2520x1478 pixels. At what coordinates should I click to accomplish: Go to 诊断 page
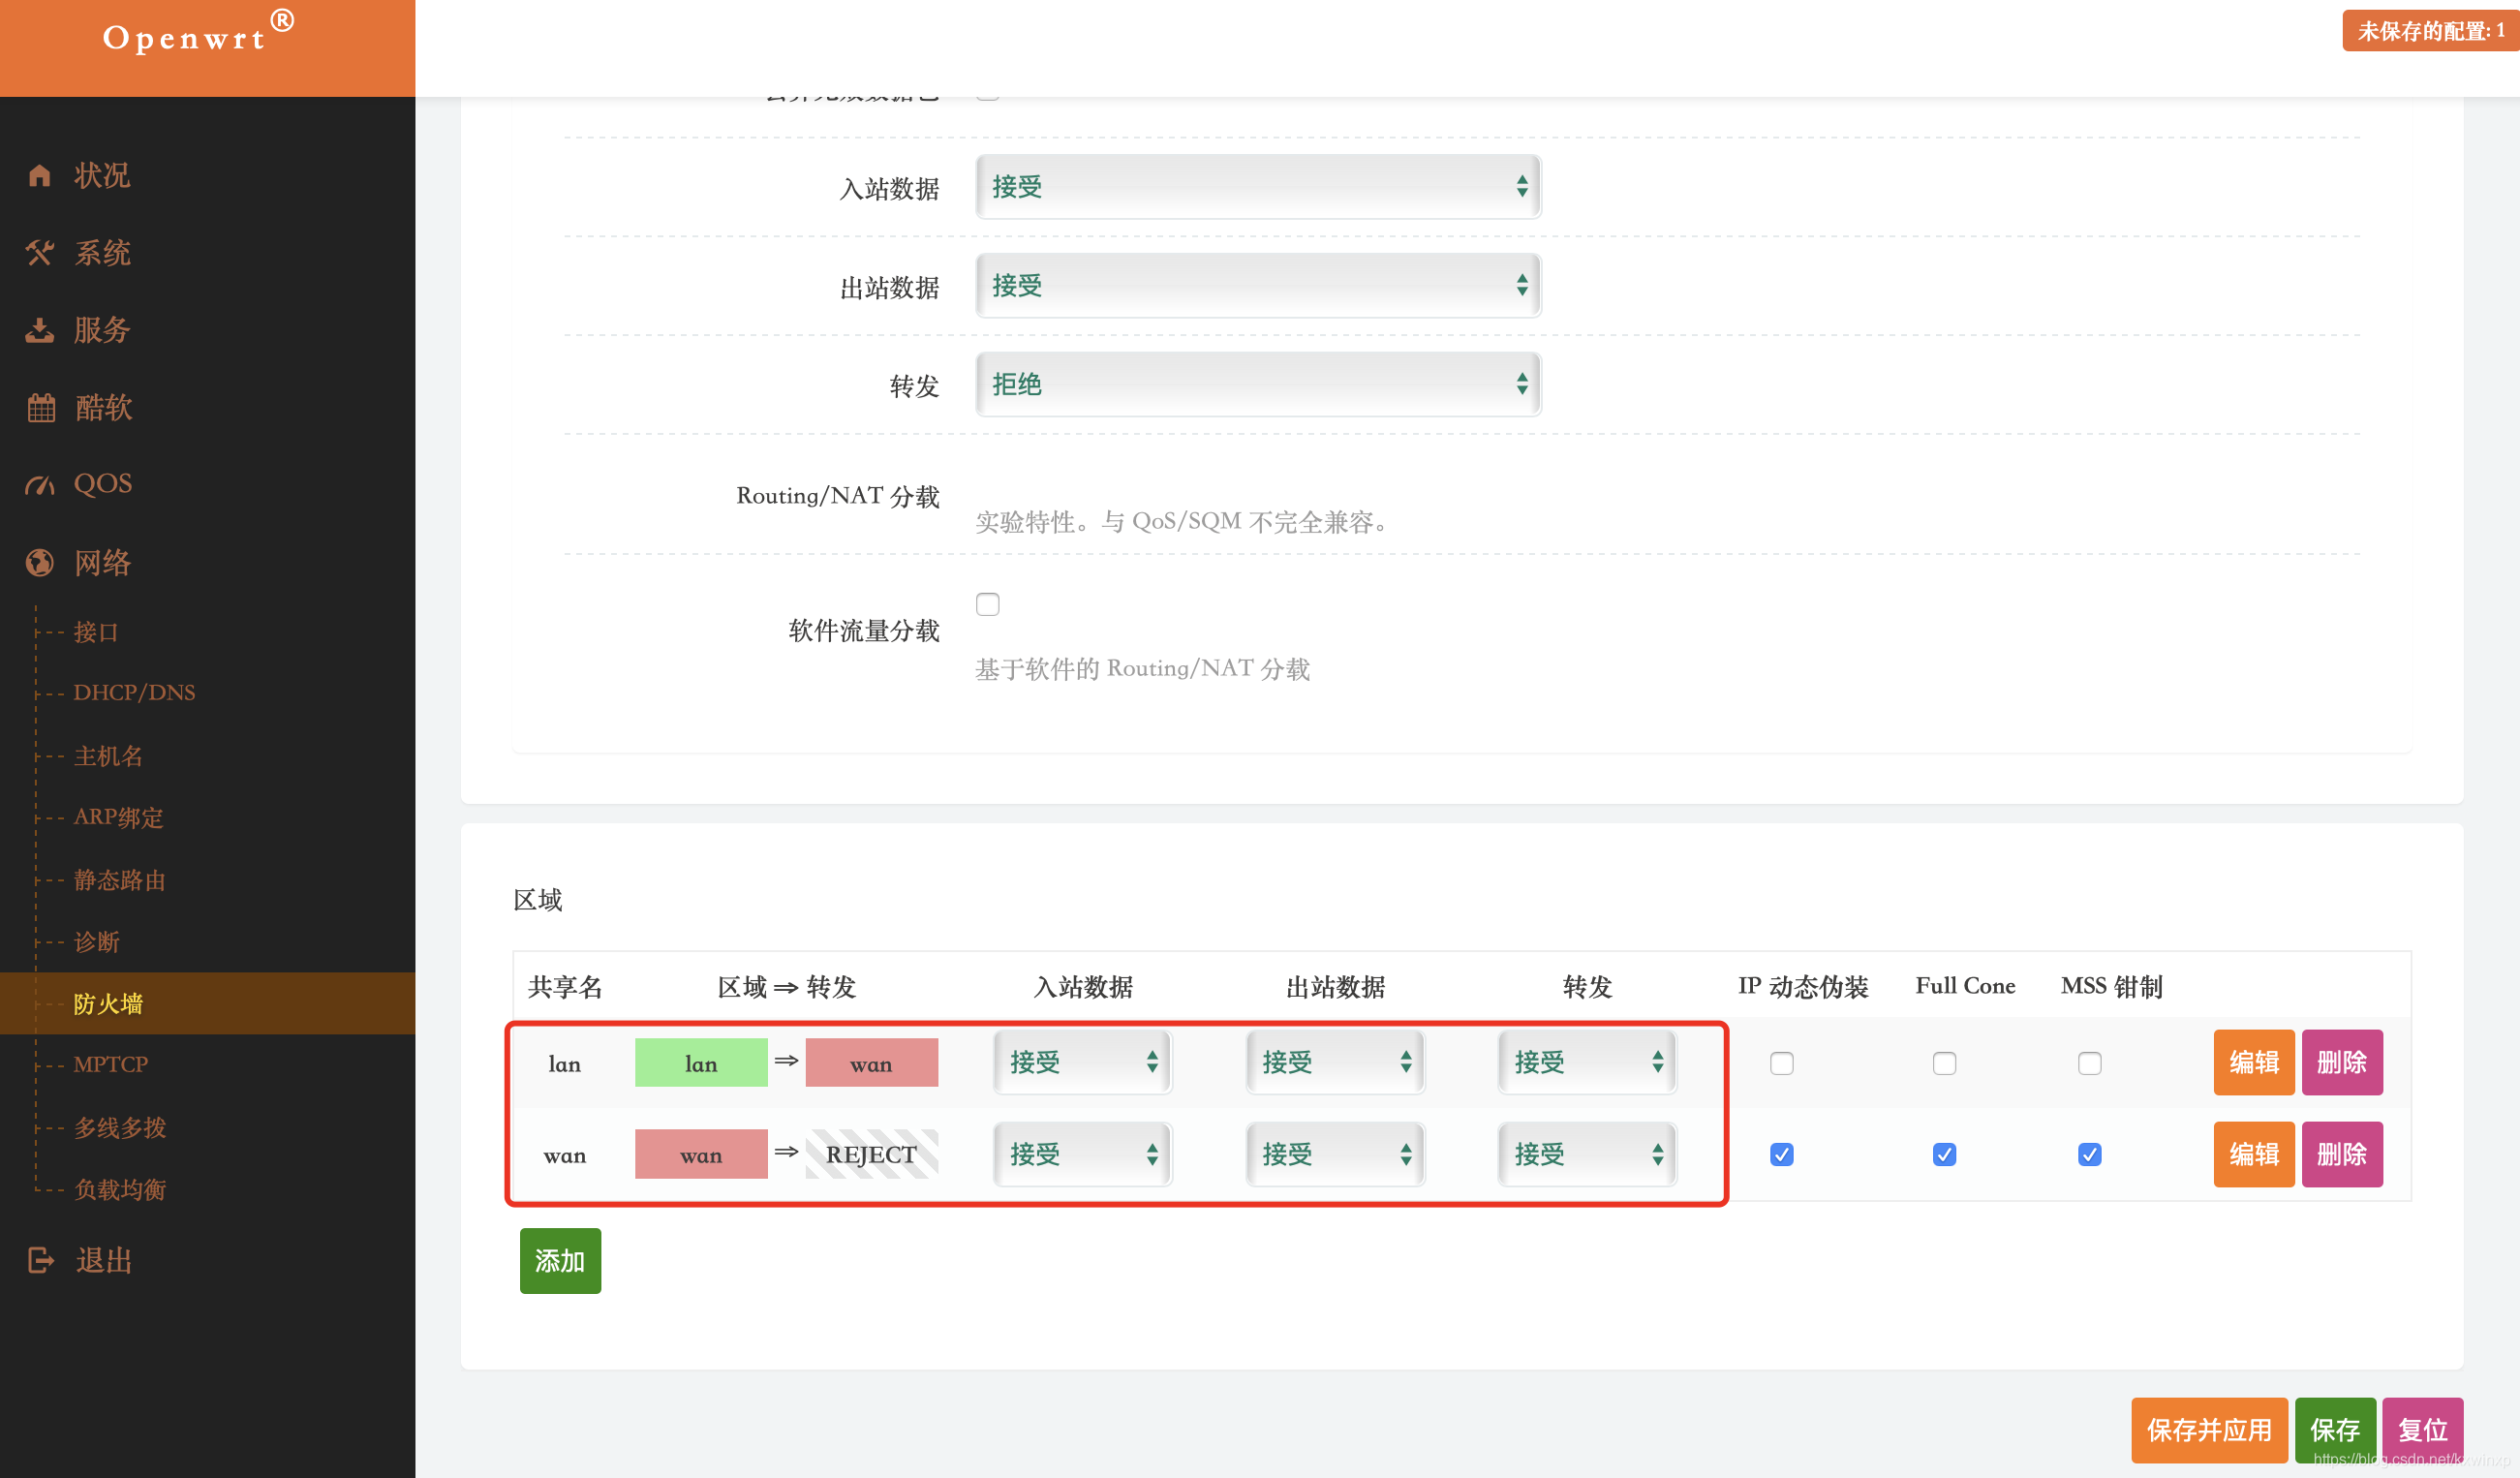click(96, 942)
